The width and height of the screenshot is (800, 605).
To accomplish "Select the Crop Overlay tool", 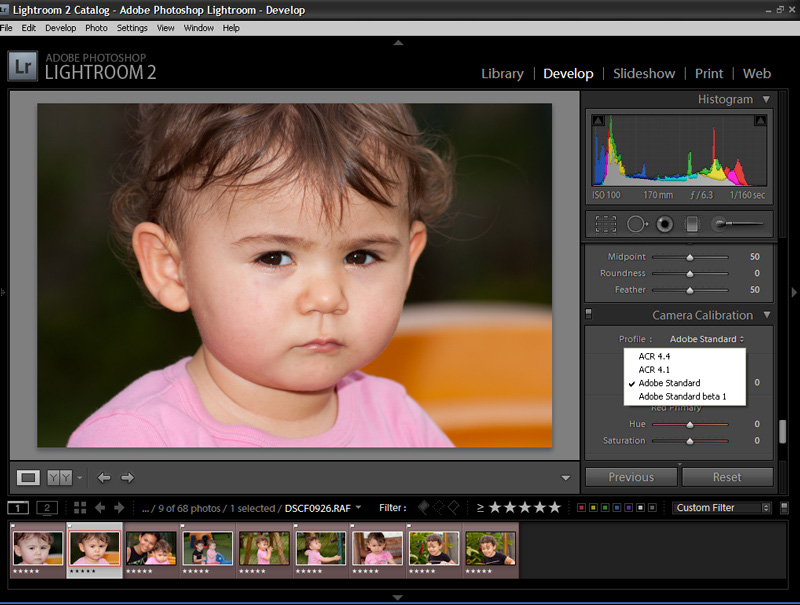I will [605, 224].
